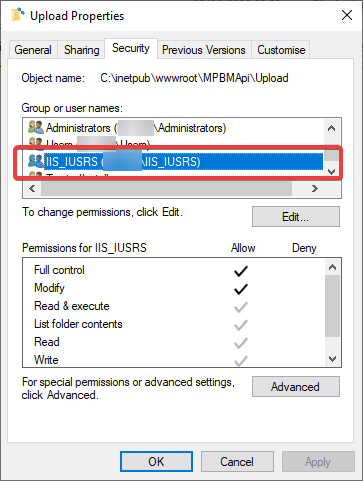This screenshot has height=481, width=363.
Task: Click the Read & execute Allow checkmark
Action: 241,307
